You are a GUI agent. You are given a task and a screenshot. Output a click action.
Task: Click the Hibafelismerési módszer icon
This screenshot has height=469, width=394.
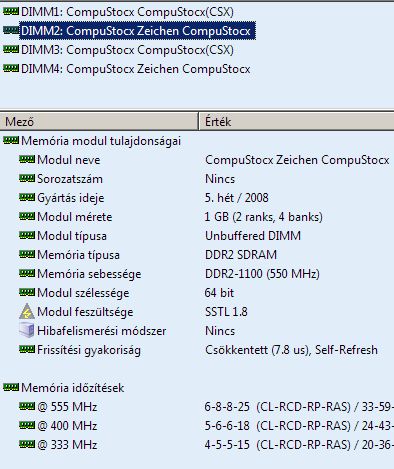[x=27, y=330]
